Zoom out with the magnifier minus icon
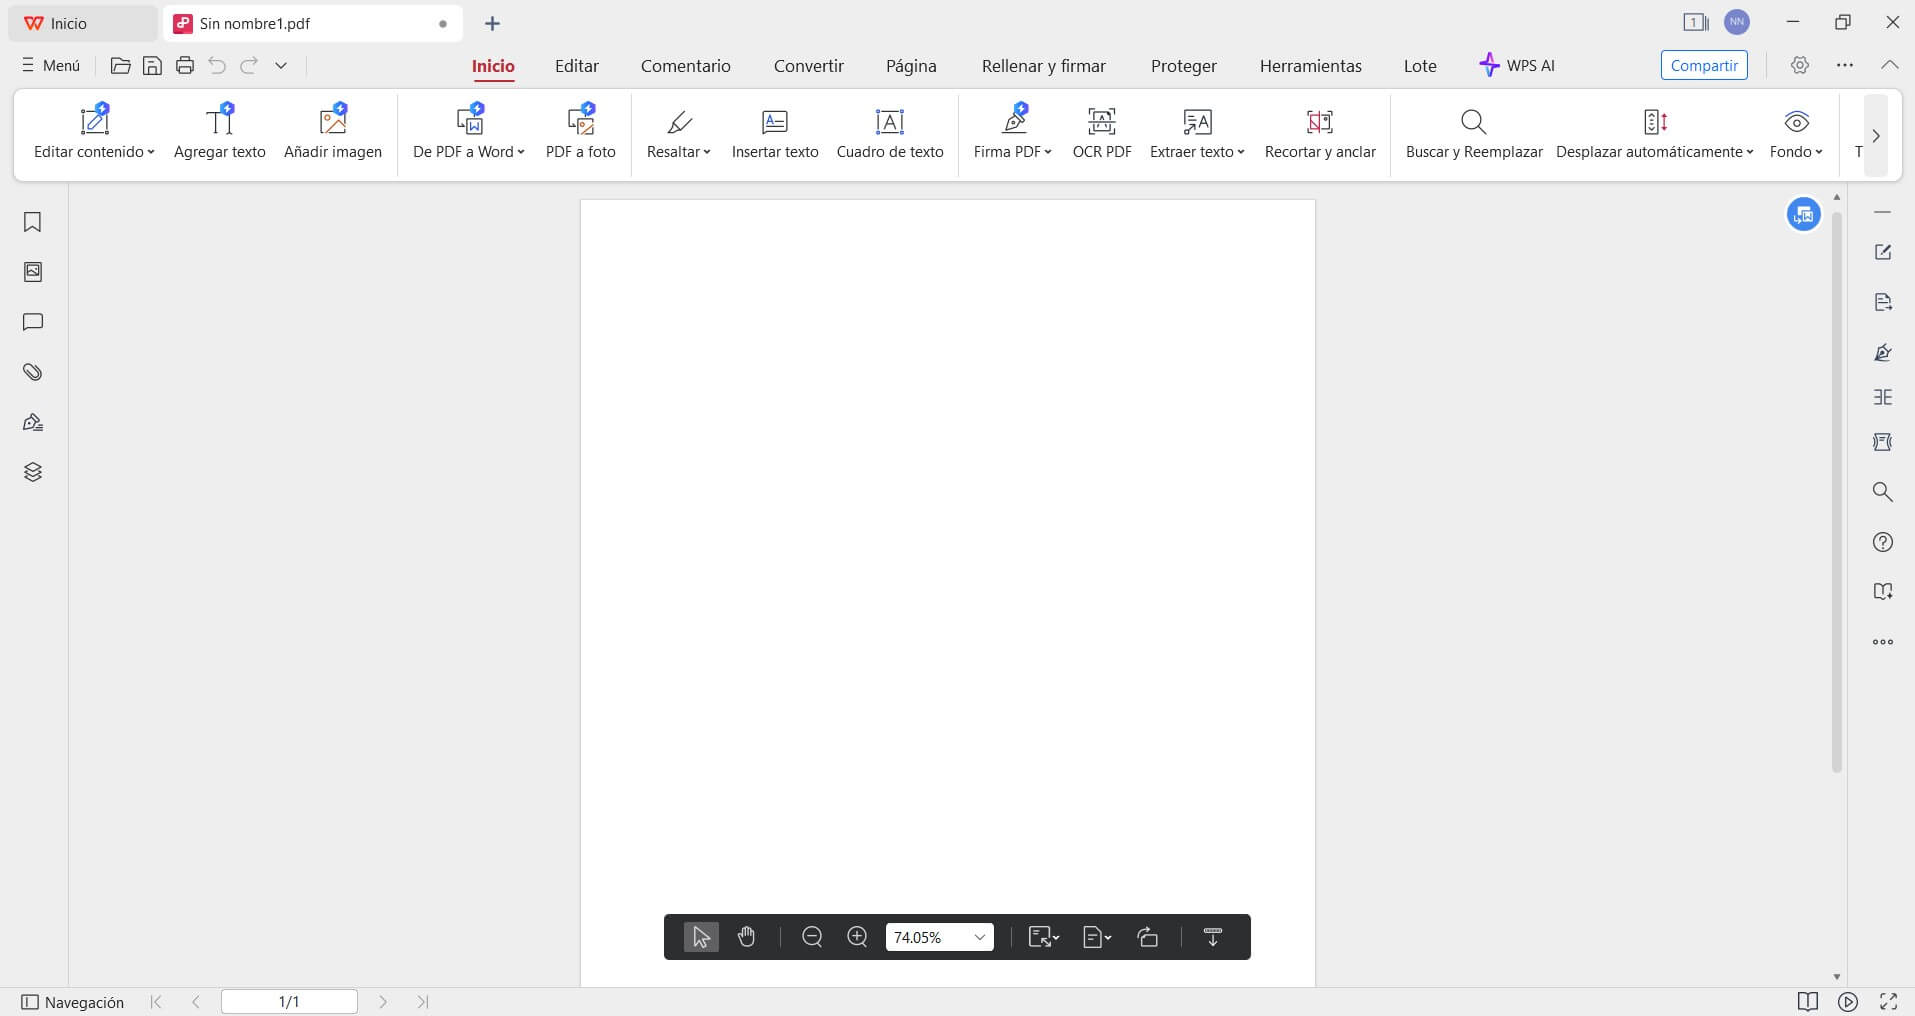 pyautogui.click(x=812, y=937)
